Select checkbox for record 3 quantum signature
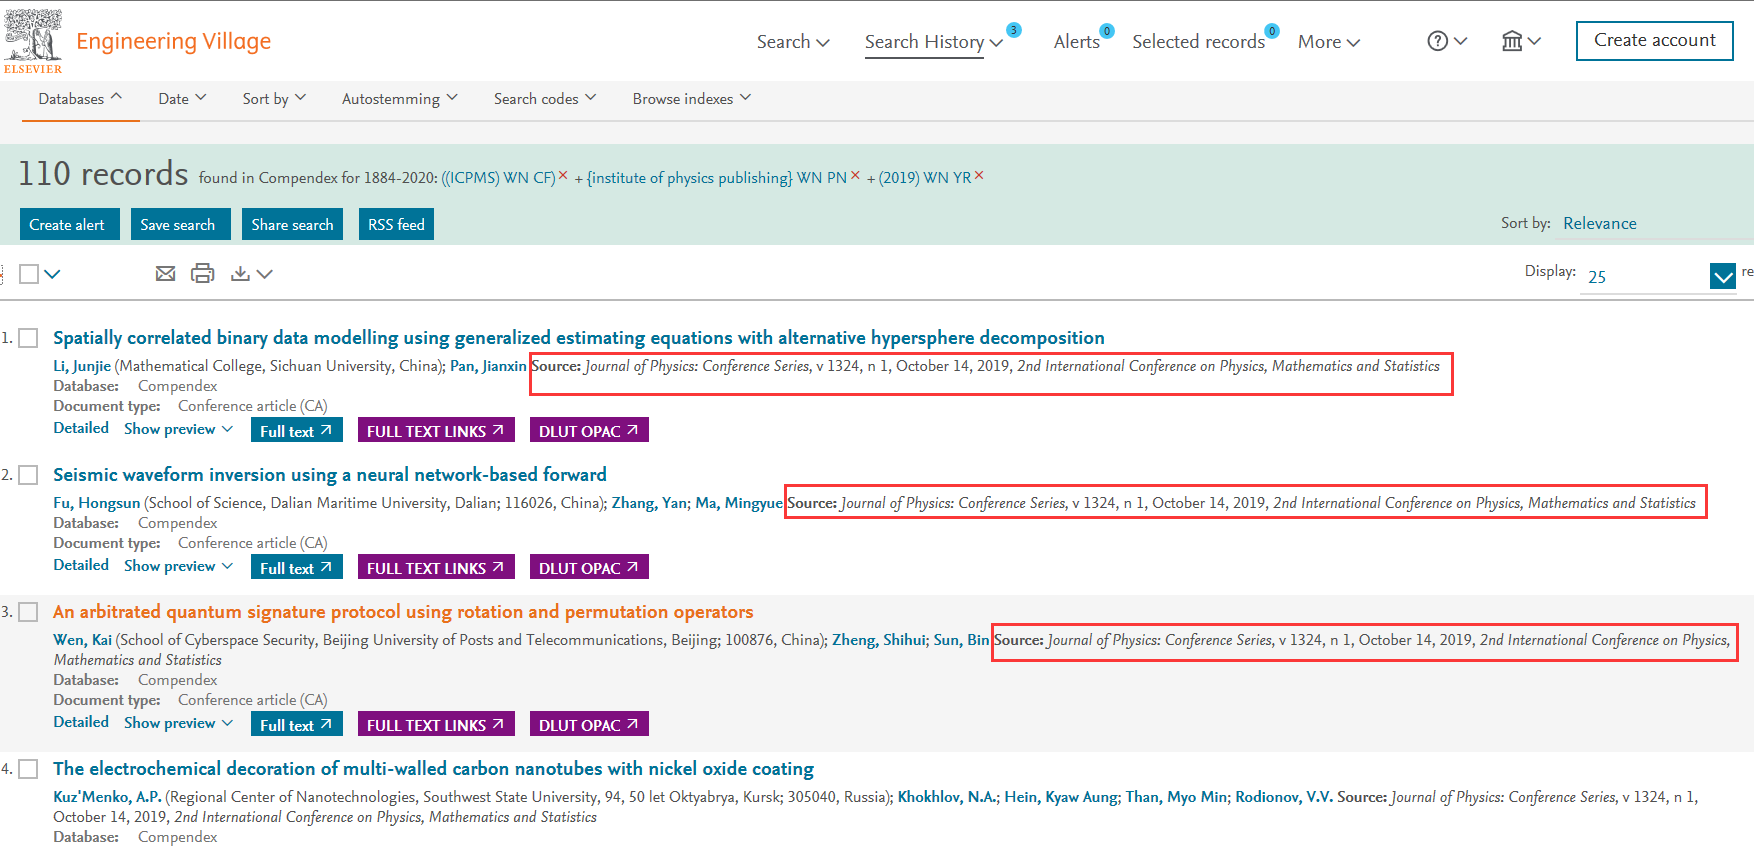 point(29,612)
